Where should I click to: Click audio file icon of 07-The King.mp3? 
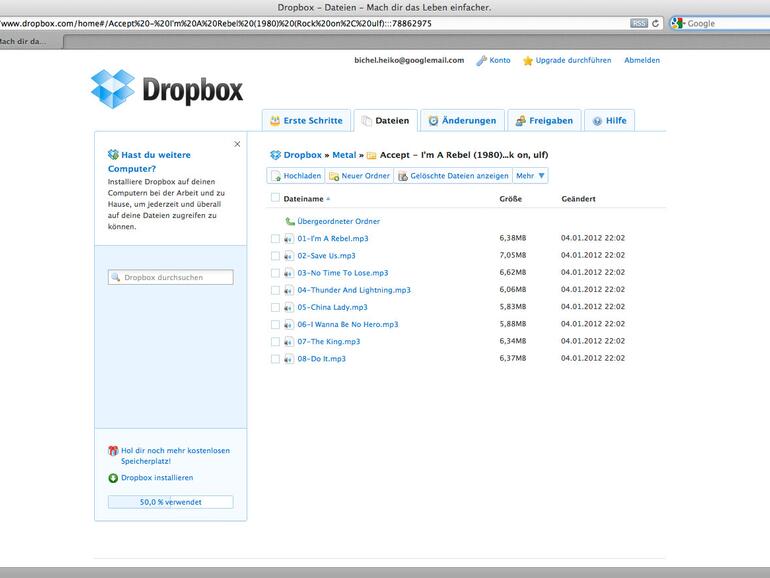289,342
